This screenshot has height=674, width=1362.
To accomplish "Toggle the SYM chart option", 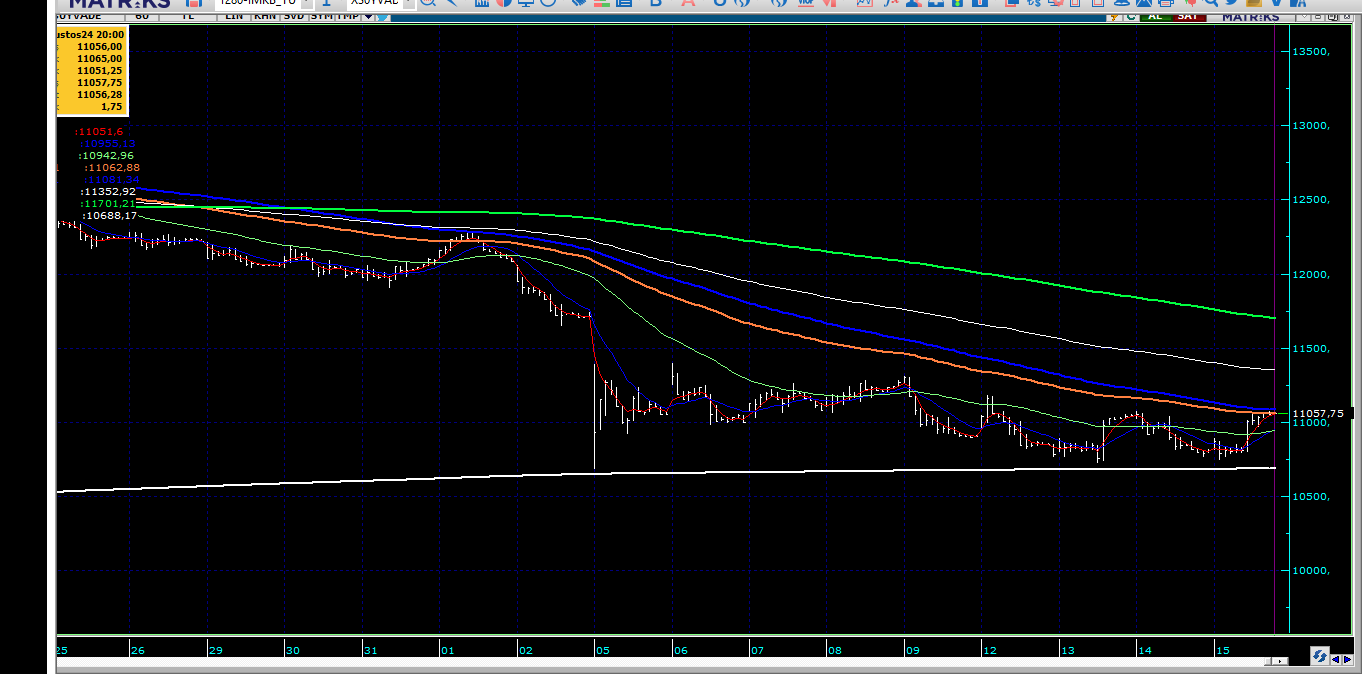I will [322, 16].
